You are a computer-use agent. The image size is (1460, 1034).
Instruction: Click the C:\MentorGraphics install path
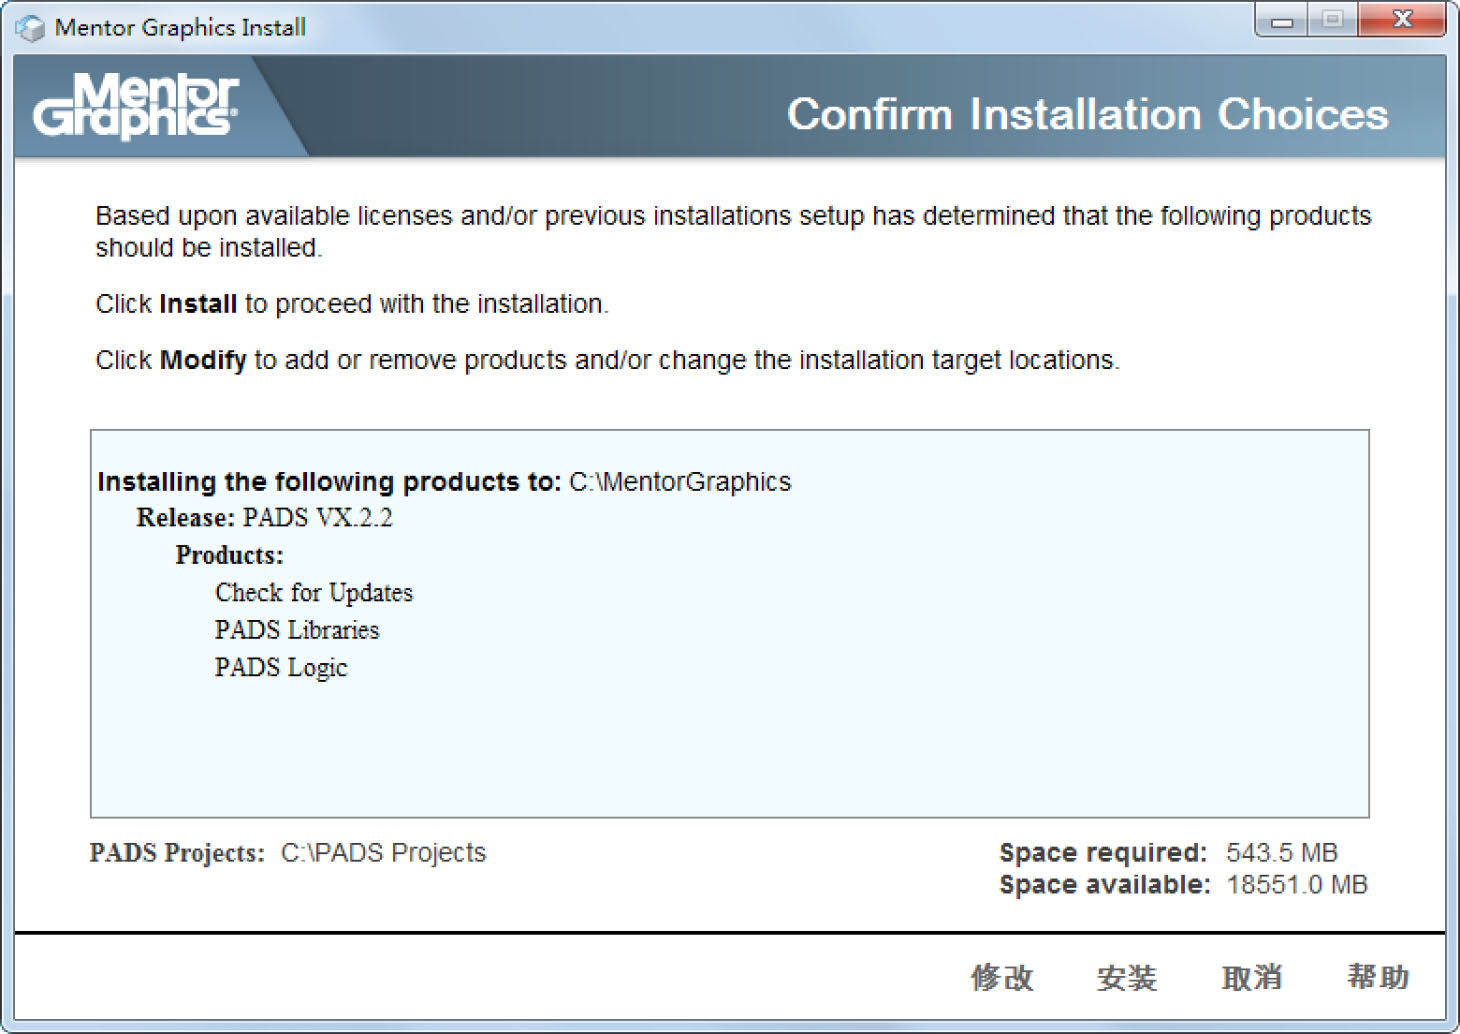click(x=680, y=482)
